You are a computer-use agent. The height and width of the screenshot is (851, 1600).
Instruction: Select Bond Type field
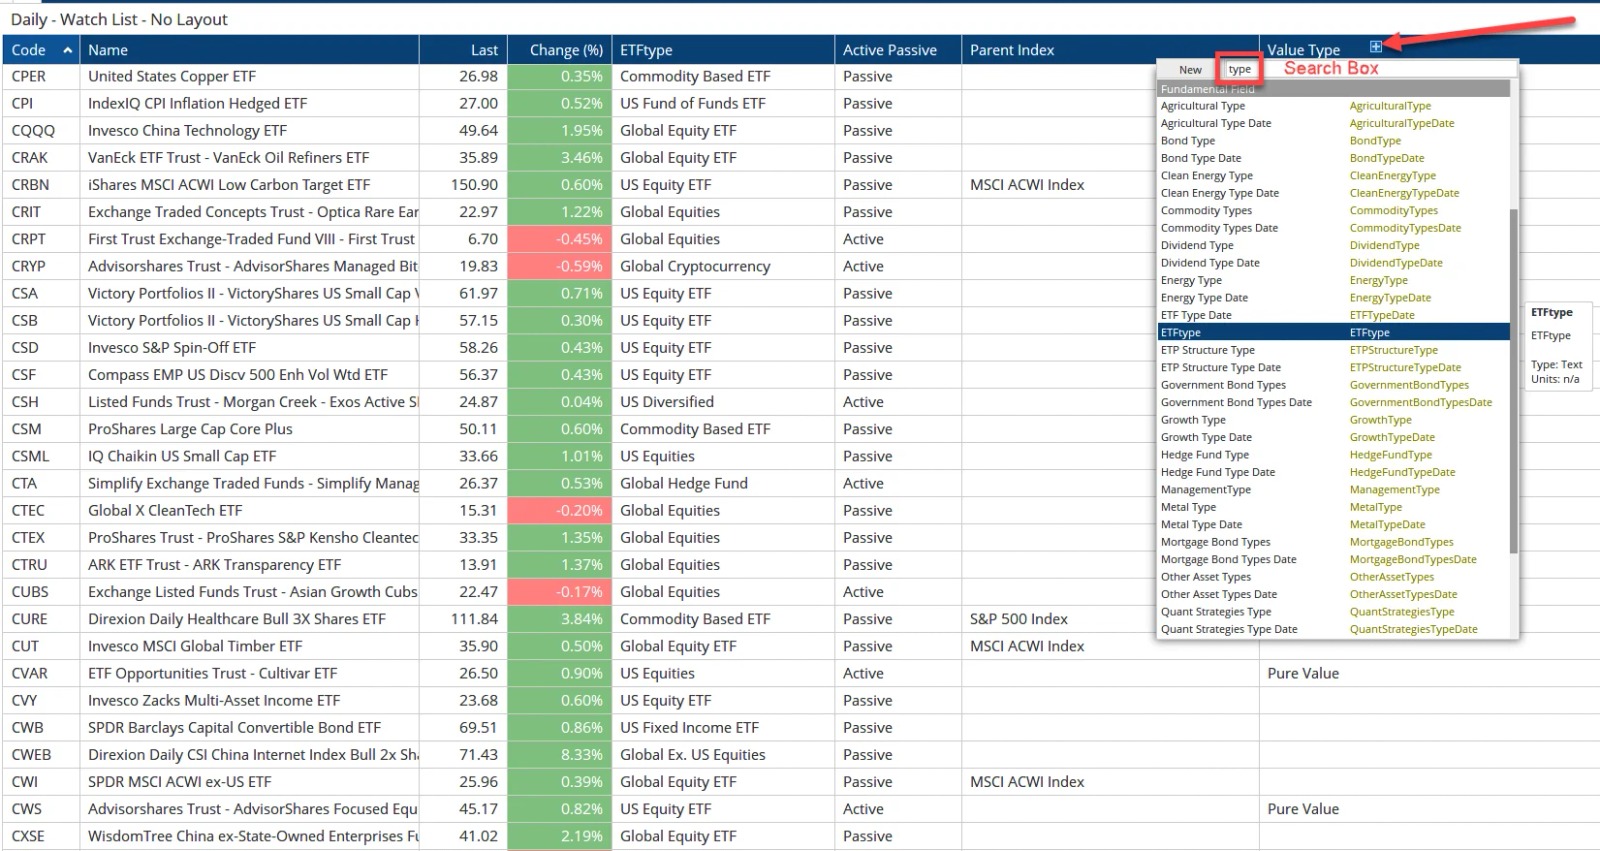click(1333, 141)
